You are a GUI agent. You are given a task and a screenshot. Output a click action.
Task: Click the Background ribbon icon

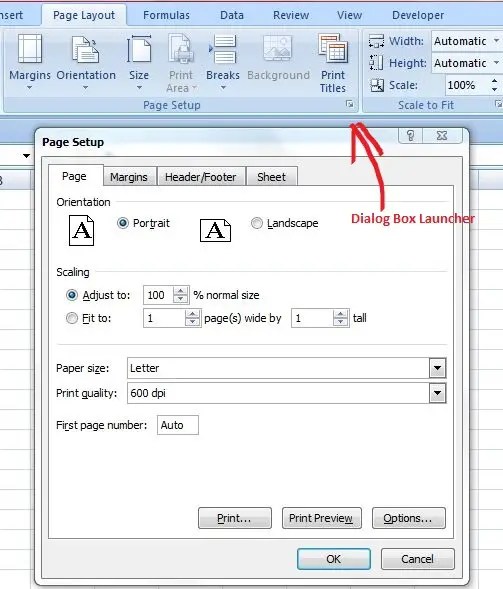click(278, 48)
